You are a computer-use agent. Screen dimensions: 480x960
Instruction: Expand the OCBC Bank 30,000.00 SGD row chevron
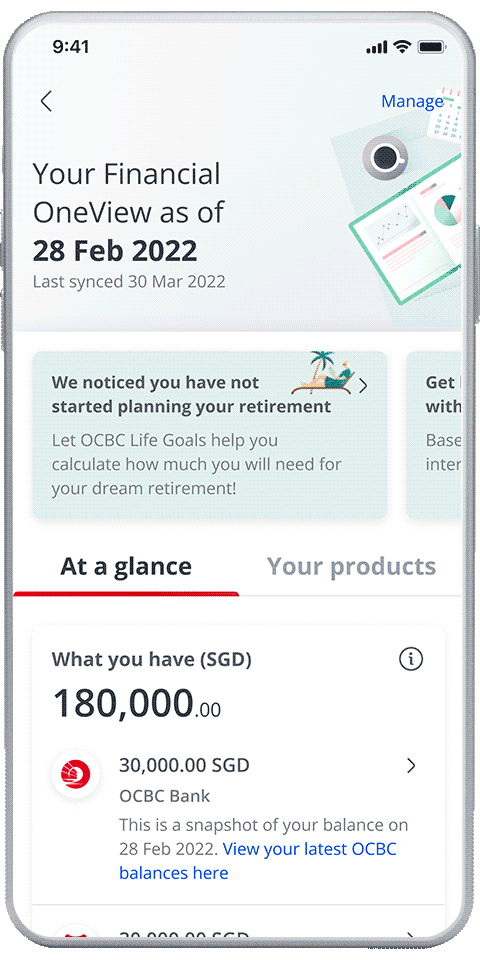411,765
